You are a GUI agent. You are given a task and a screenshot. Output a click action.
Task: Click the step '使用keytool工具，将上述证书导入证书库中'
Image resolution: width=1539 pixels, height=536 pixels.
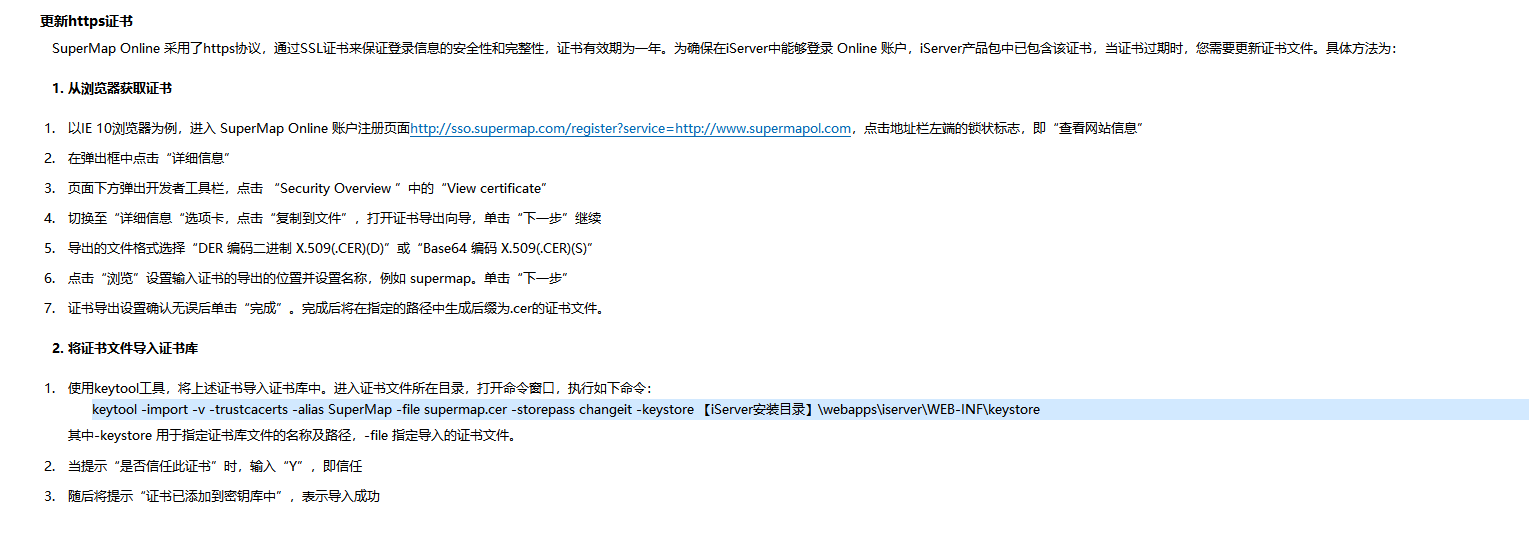point(360,388)
